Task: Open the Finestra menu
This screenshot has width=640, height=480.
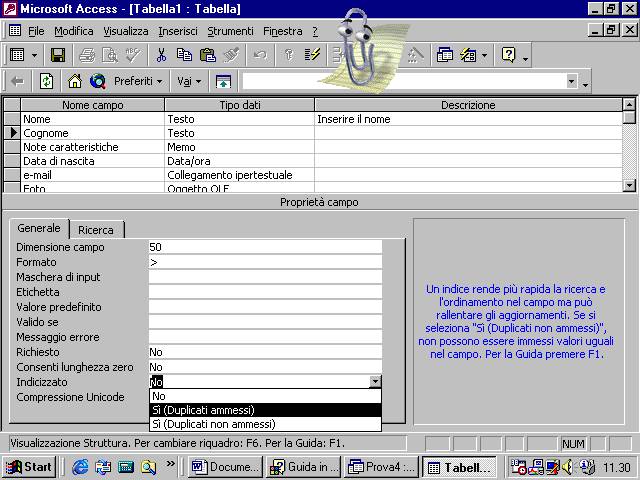Action: click(x=282, y=31)
